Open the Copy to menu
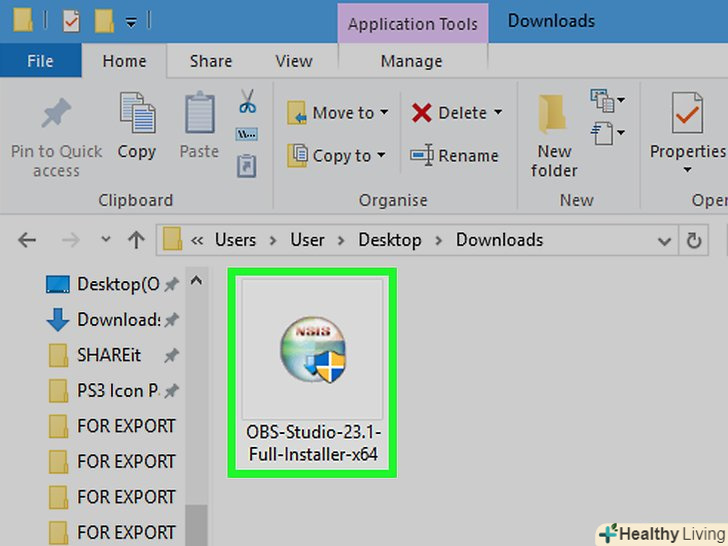 point(336,156)
